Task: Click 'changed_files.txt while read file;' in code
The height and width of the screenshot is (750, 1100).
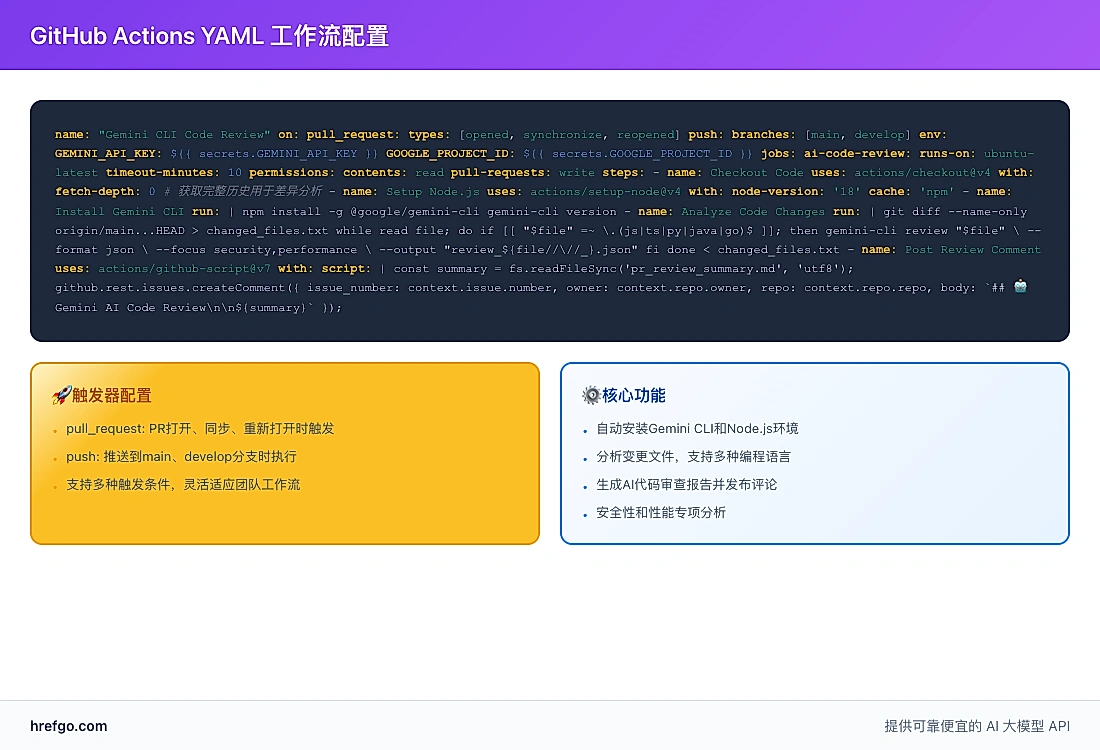Action: [328, 230]
